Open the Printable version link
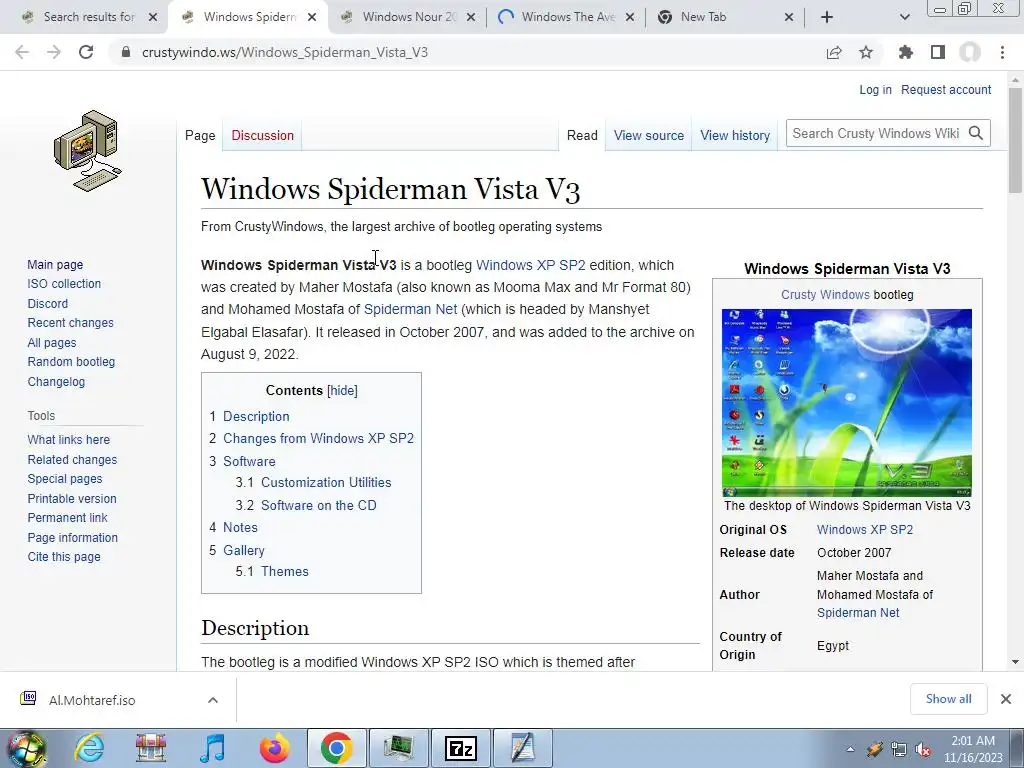This screenshot has width=1024, height=768. coord(72,498)
